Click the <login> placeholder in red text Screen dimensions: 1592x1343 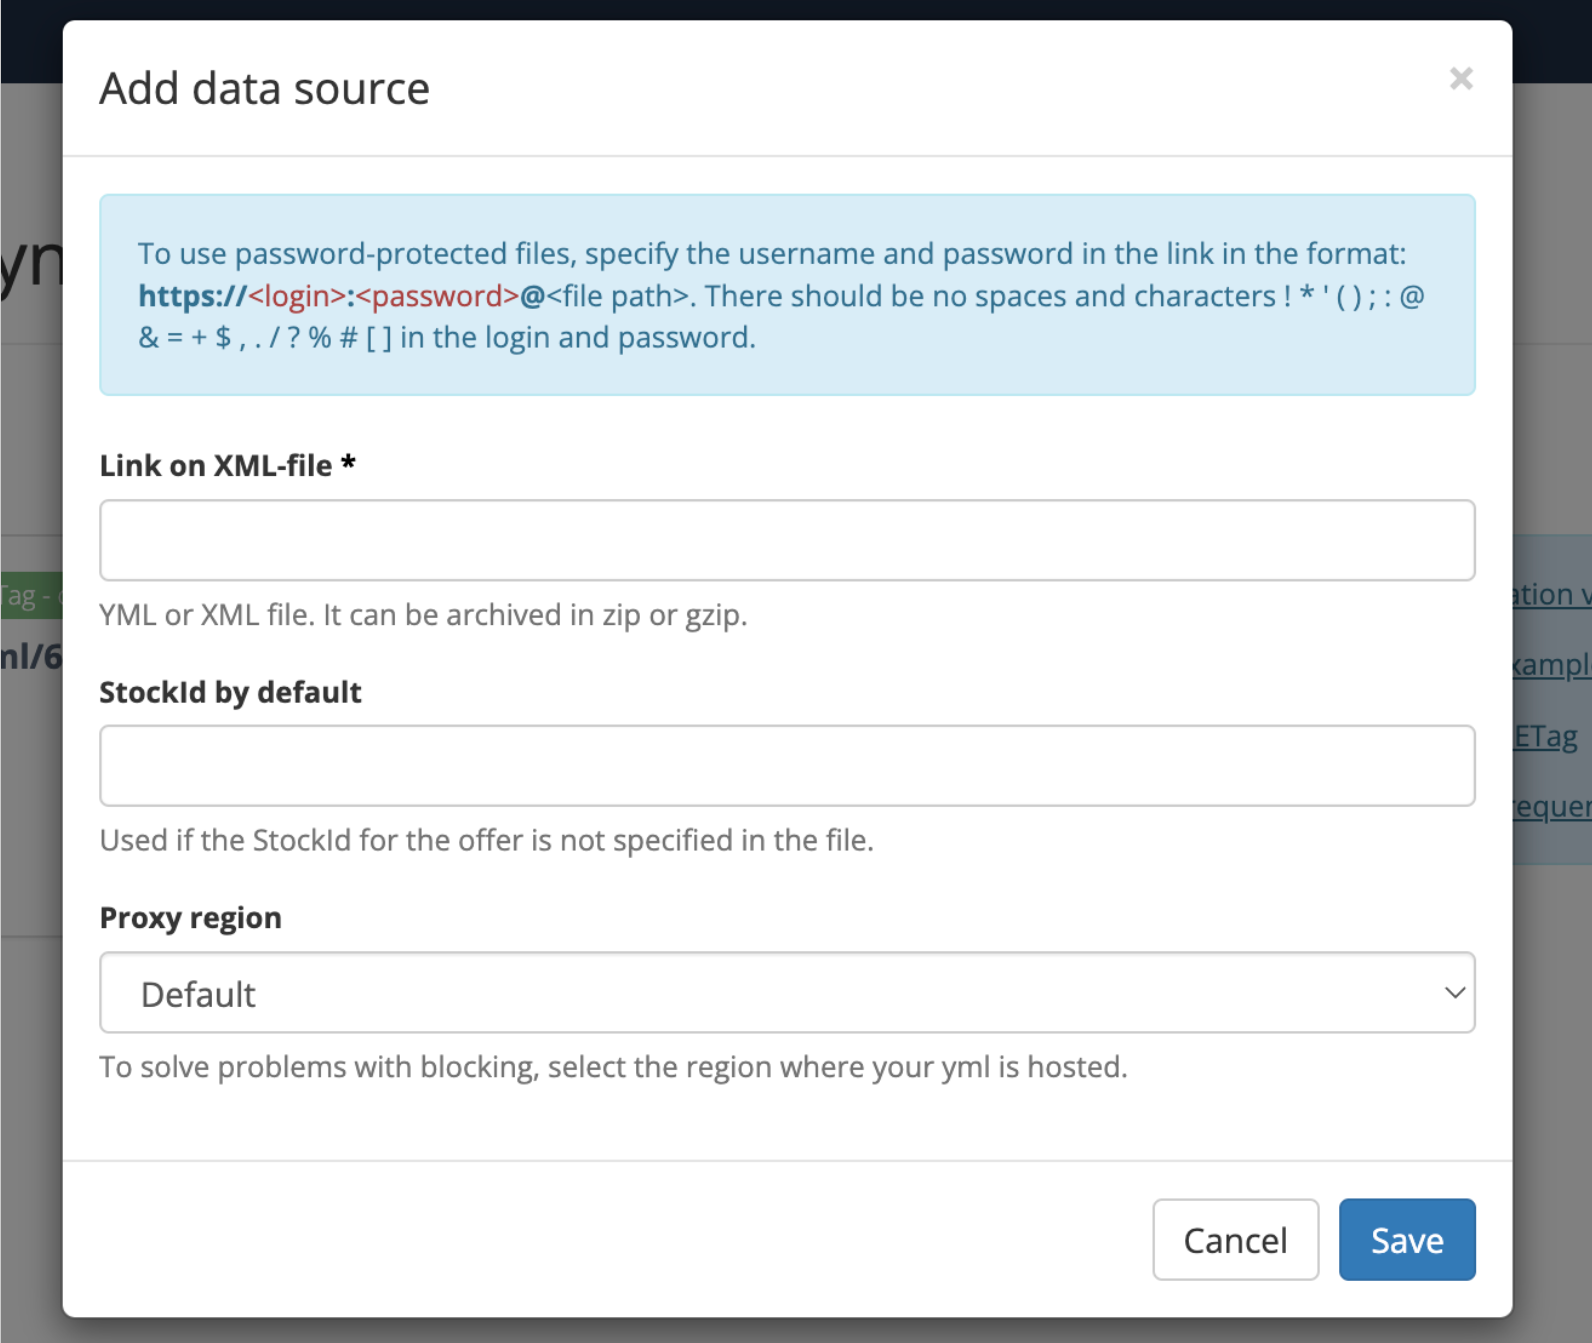(297, 297)
